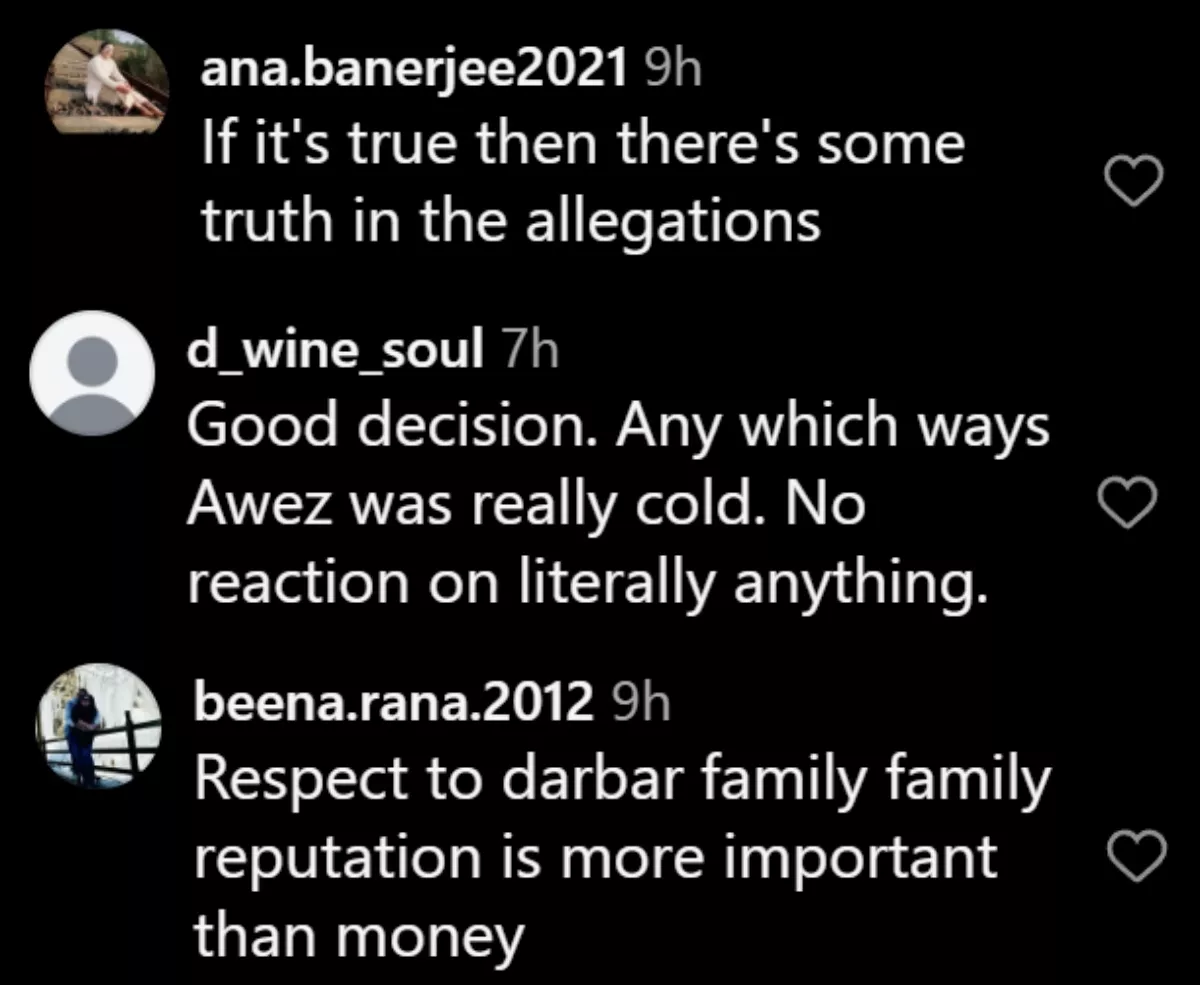
Task: Open d_wine_soul's default gray avatar
Action: pos(92,373)
